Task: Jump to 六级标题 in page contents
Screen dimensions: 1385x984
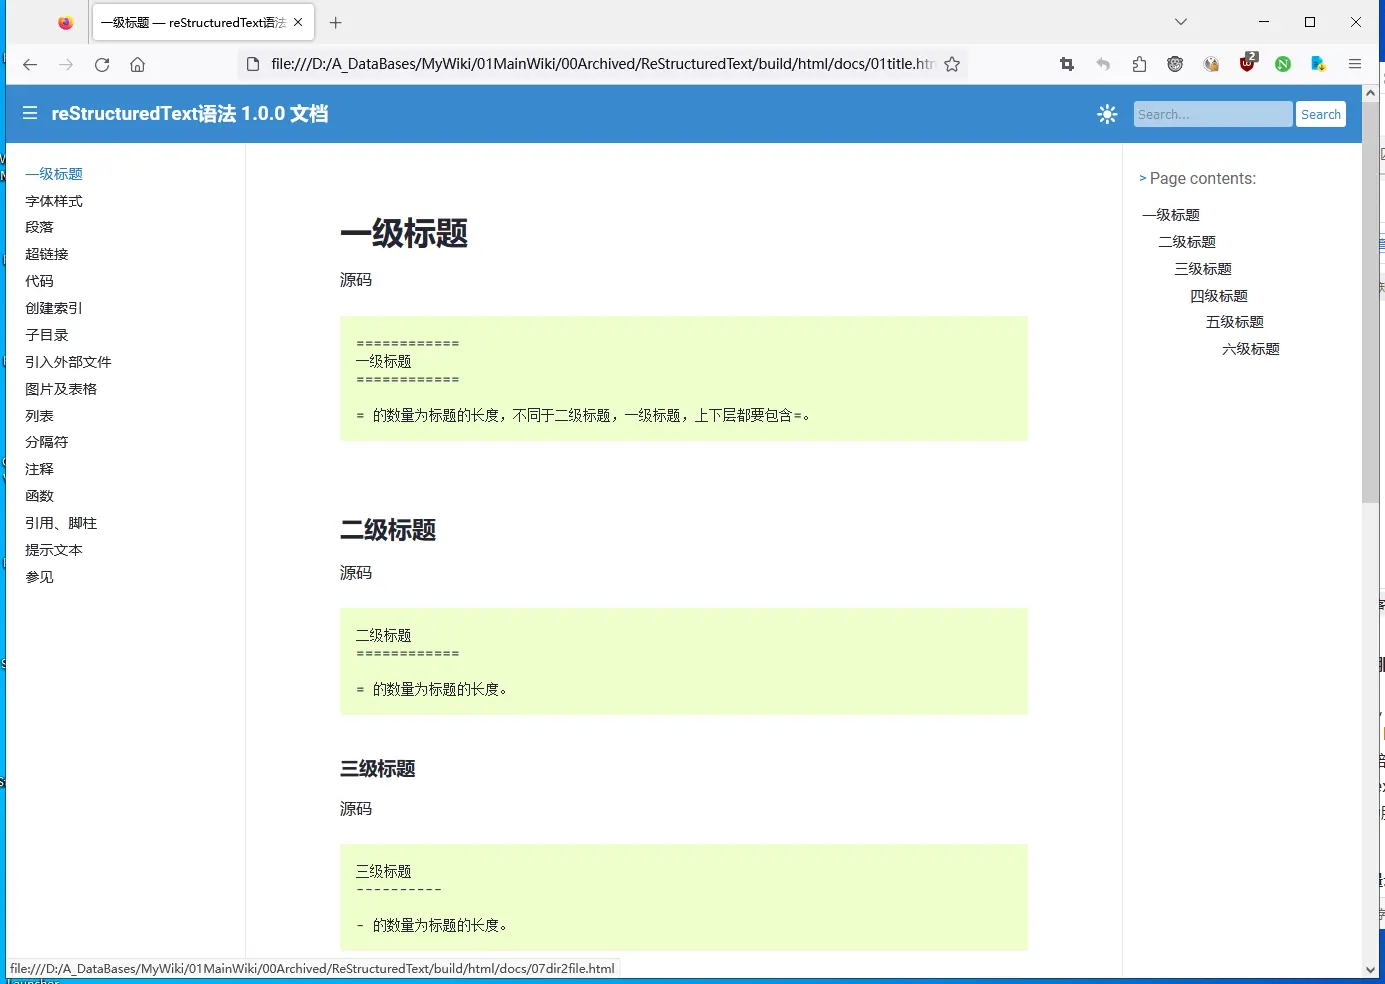Action: [1251, 349]
